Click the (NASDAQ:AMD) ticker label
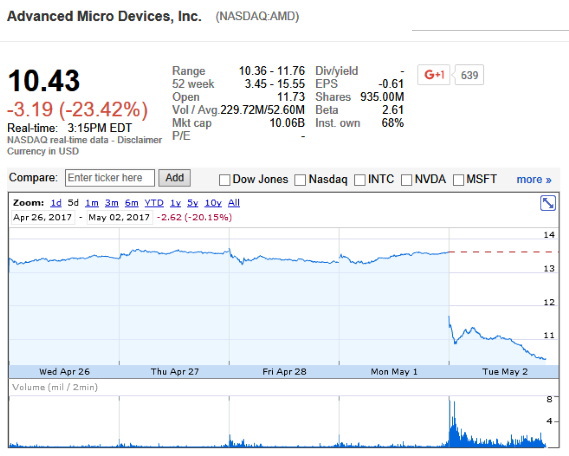The width and height of the screenshot is (569, 456). [257, 16]
